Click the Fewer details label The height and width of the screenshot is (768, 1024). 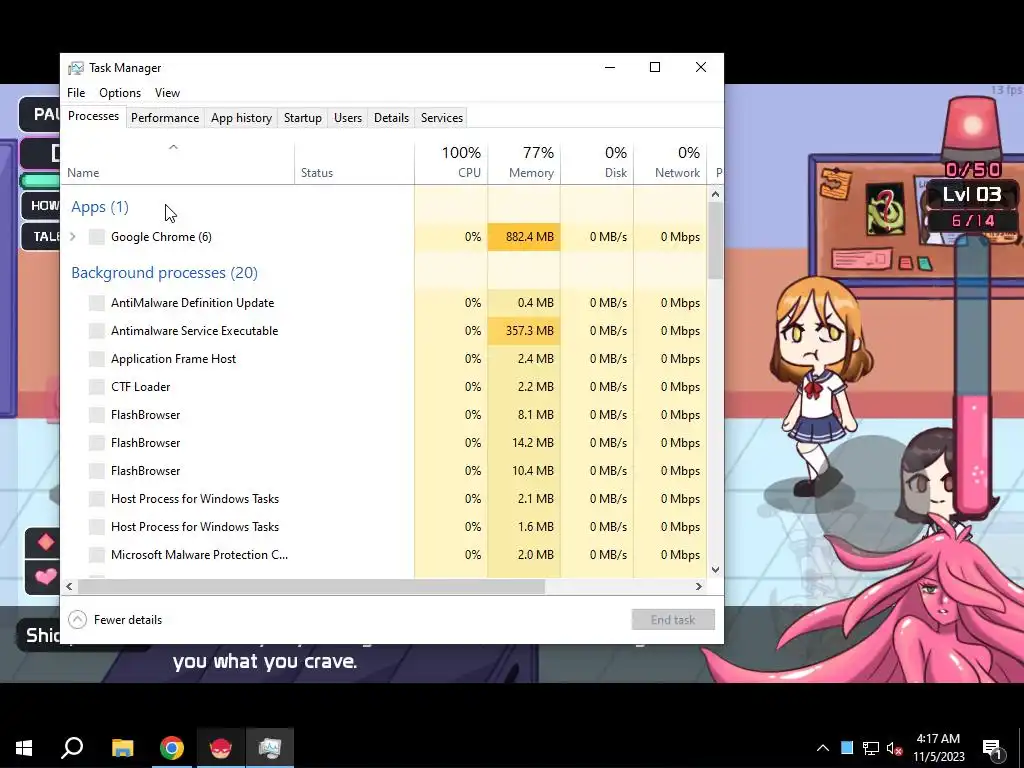pos(128,620)
